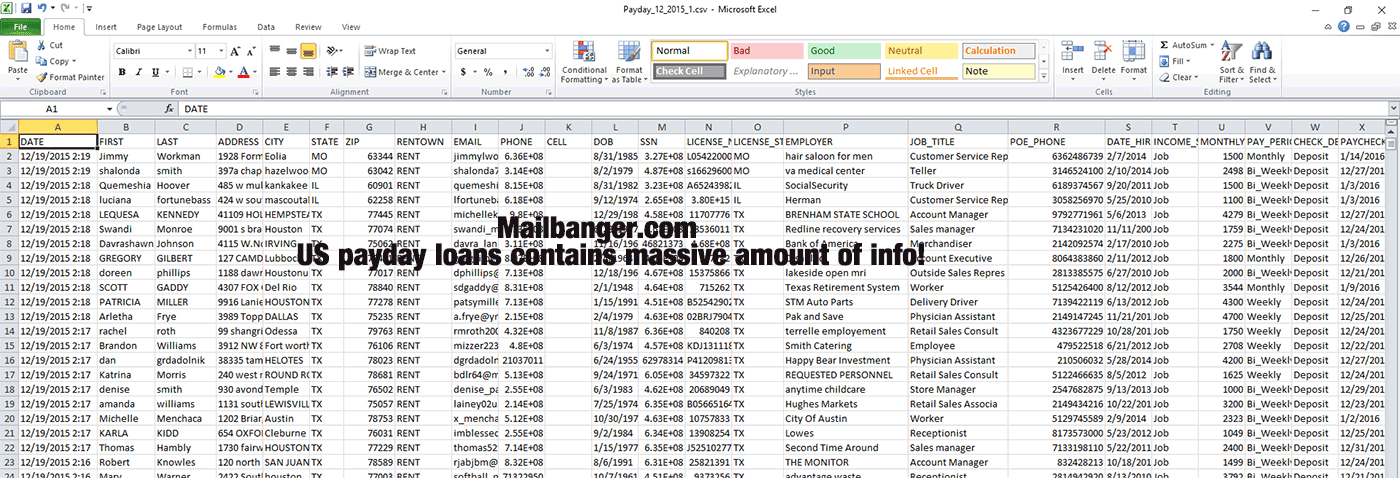Toggle Wrap Text

point(390,51)
